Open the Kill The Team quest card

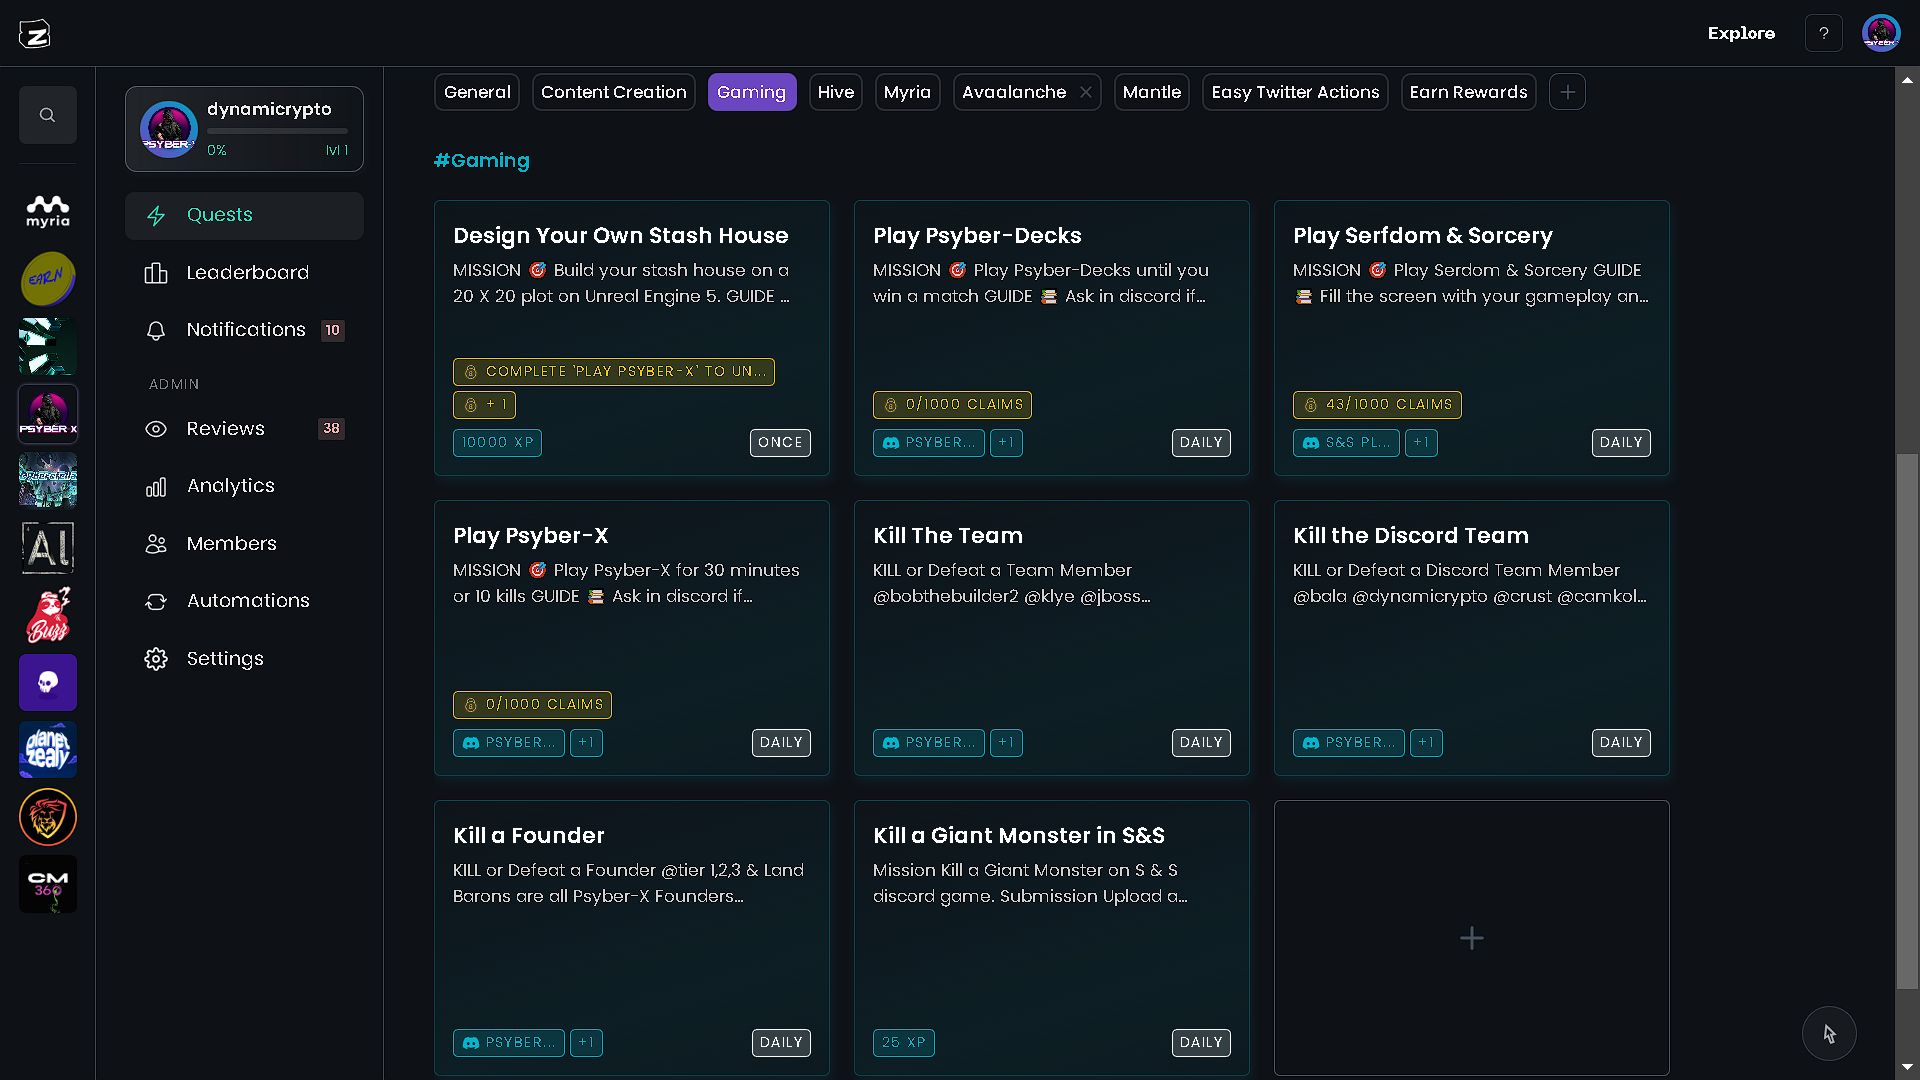click(1052, 638)
